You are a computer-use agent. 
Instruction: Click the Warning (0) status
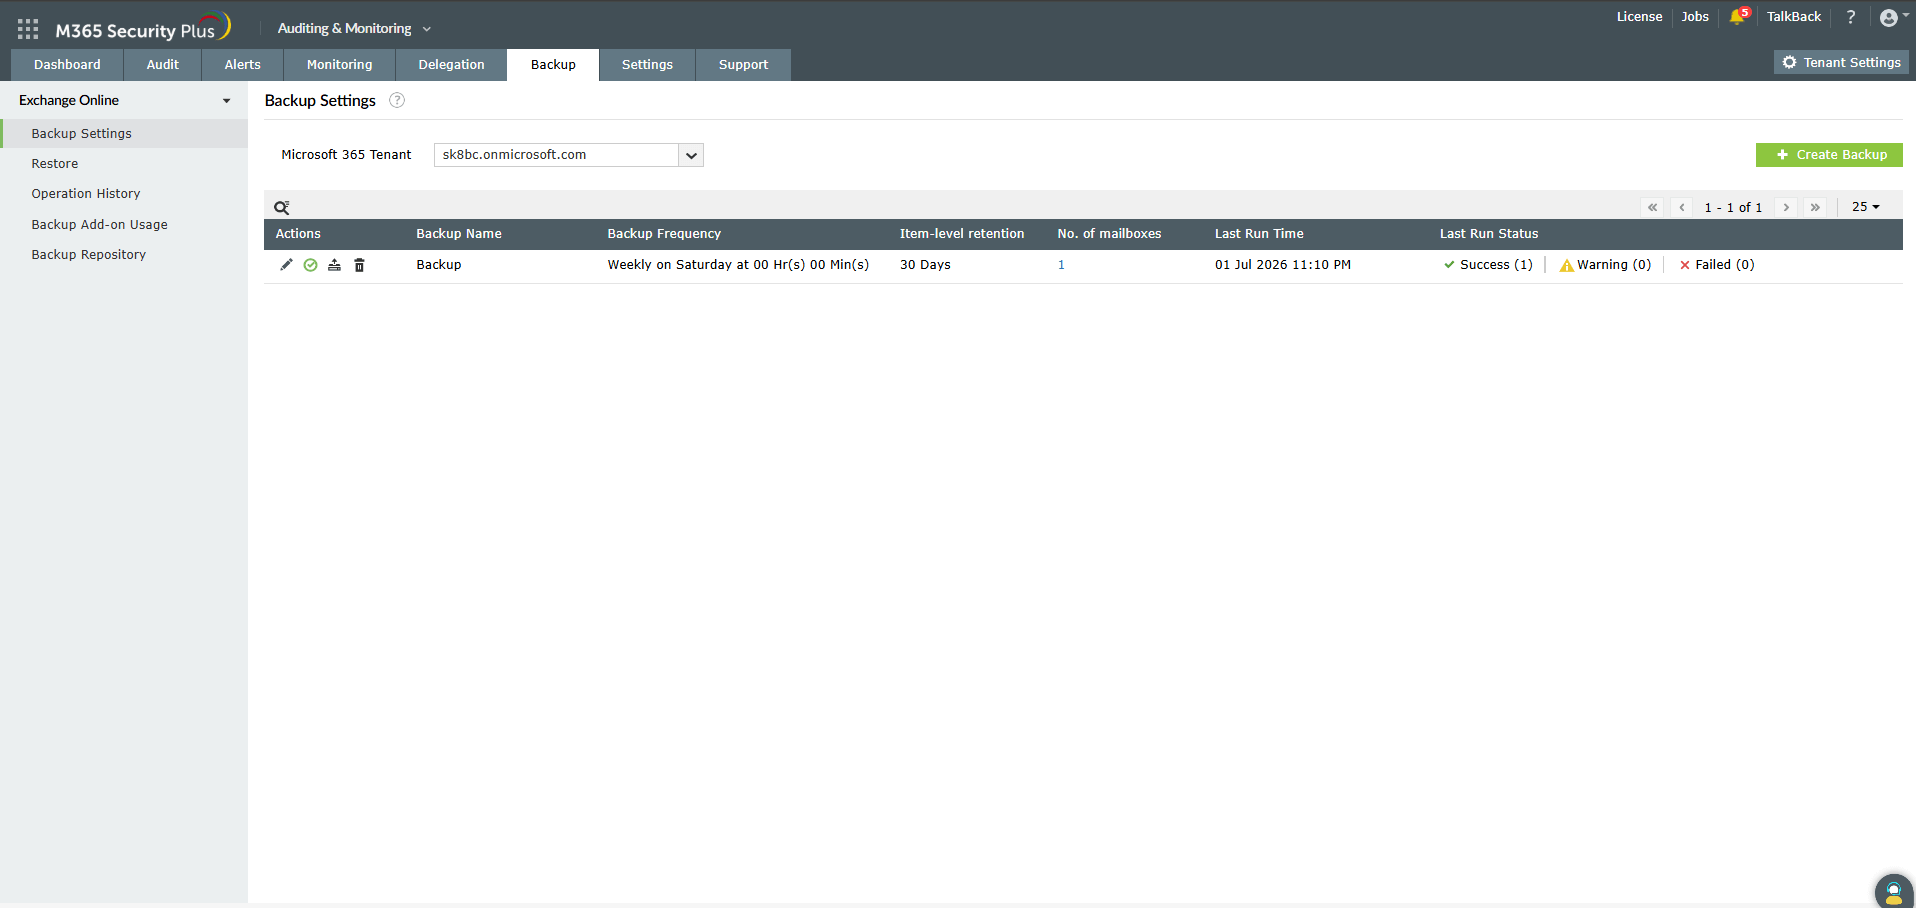1605,265
